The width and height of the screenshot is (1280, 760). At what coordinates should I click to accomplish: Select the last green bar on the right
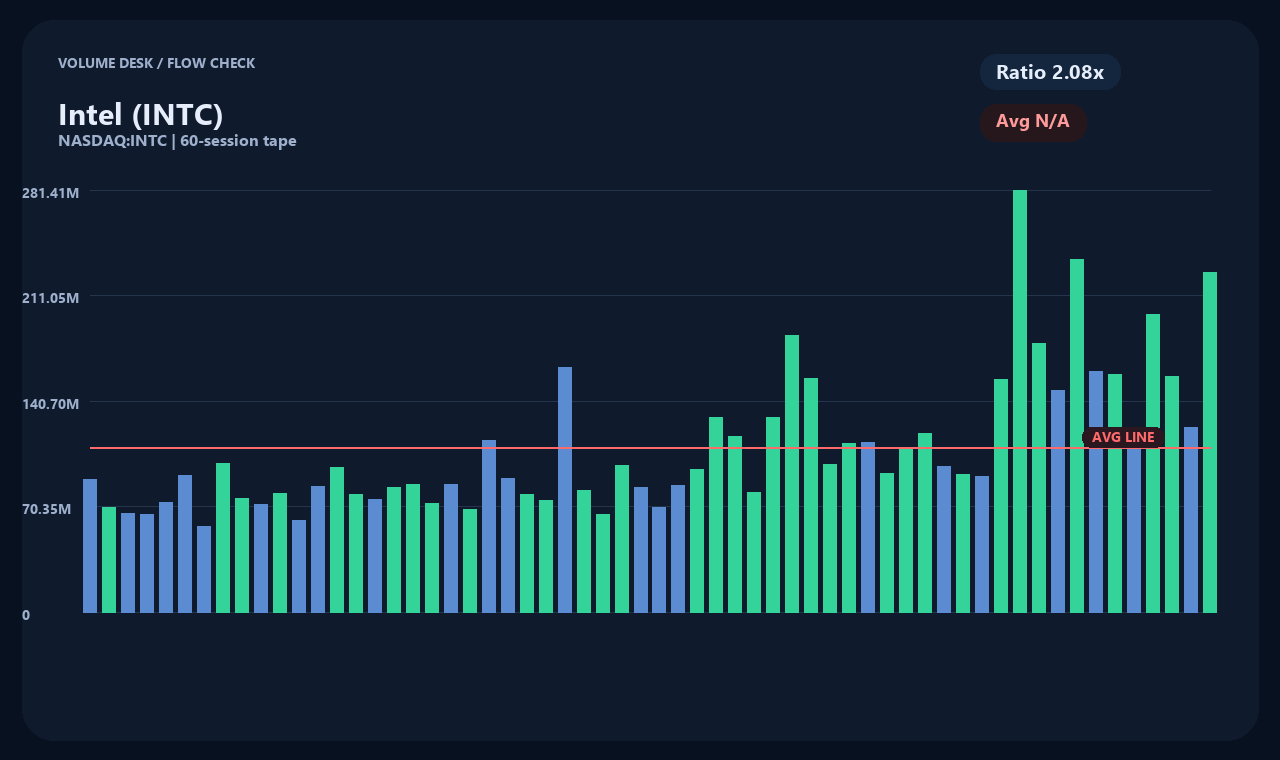(x=1210, y=442)
